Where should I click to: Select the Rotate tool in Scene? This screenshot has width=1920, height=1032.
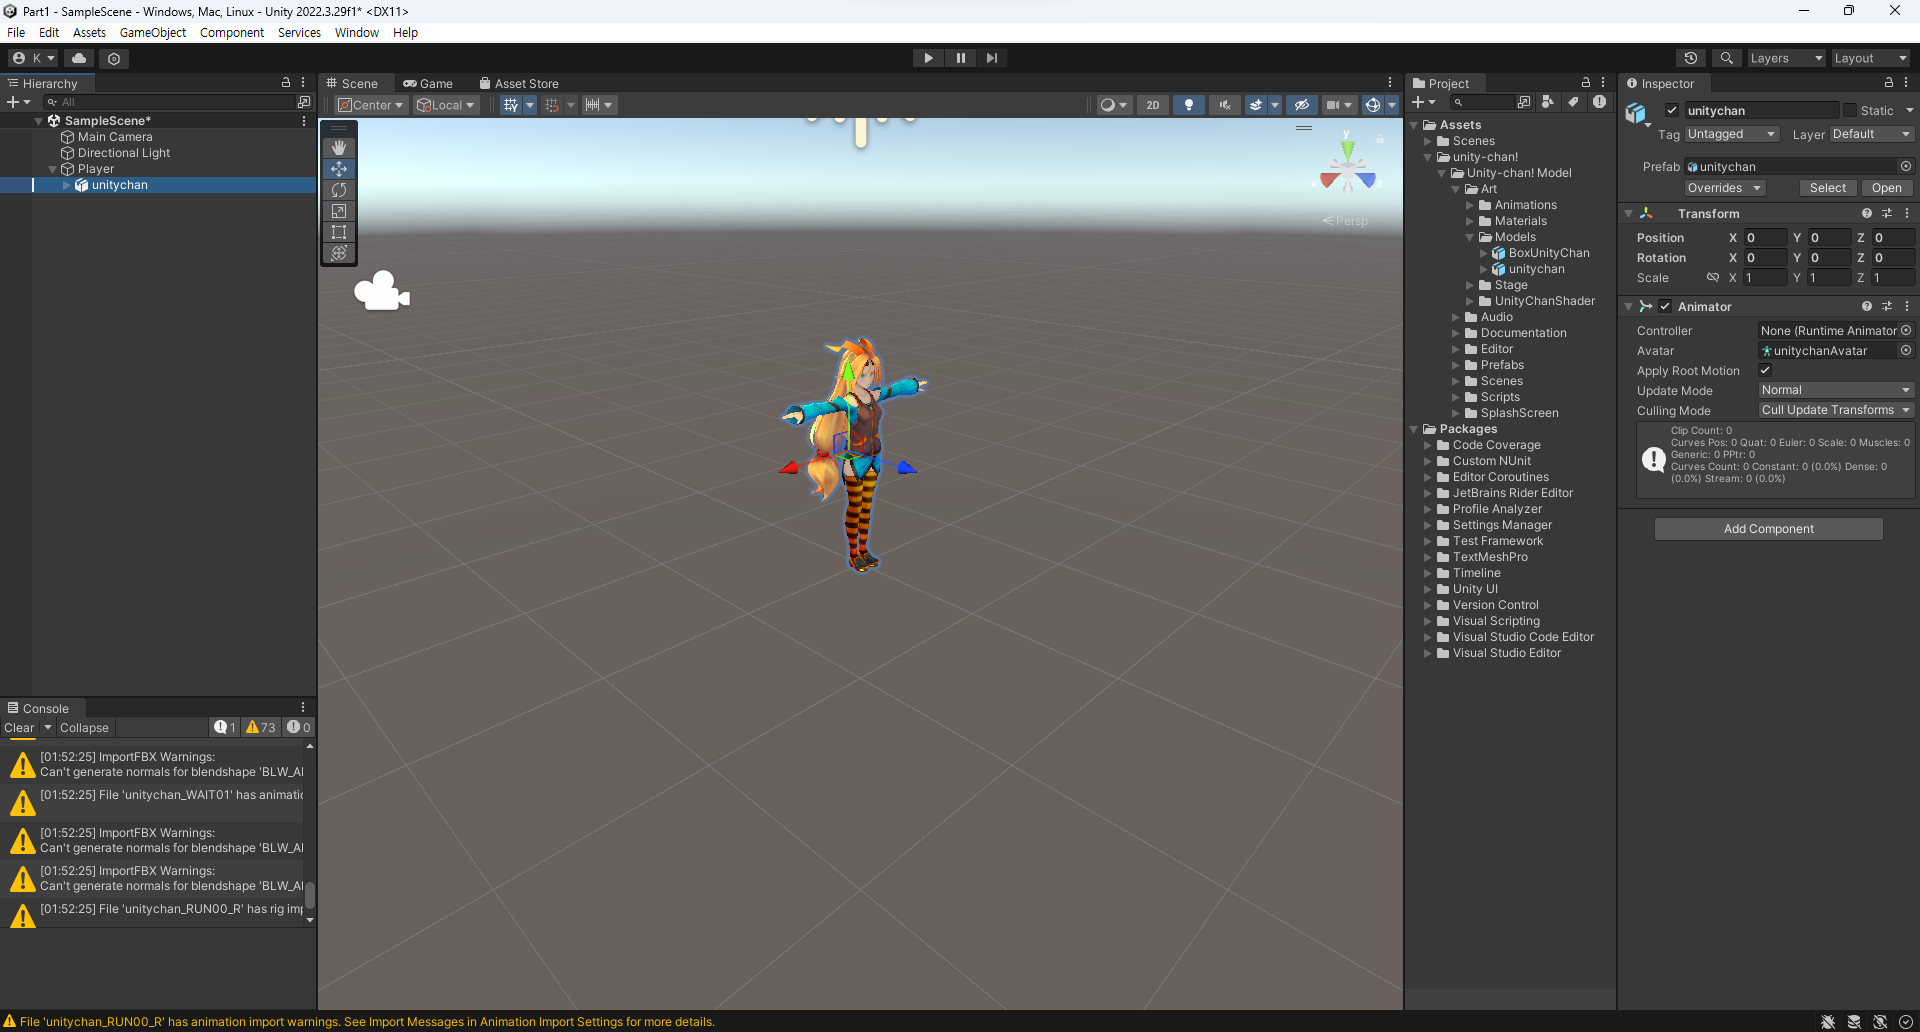[339, 190]
